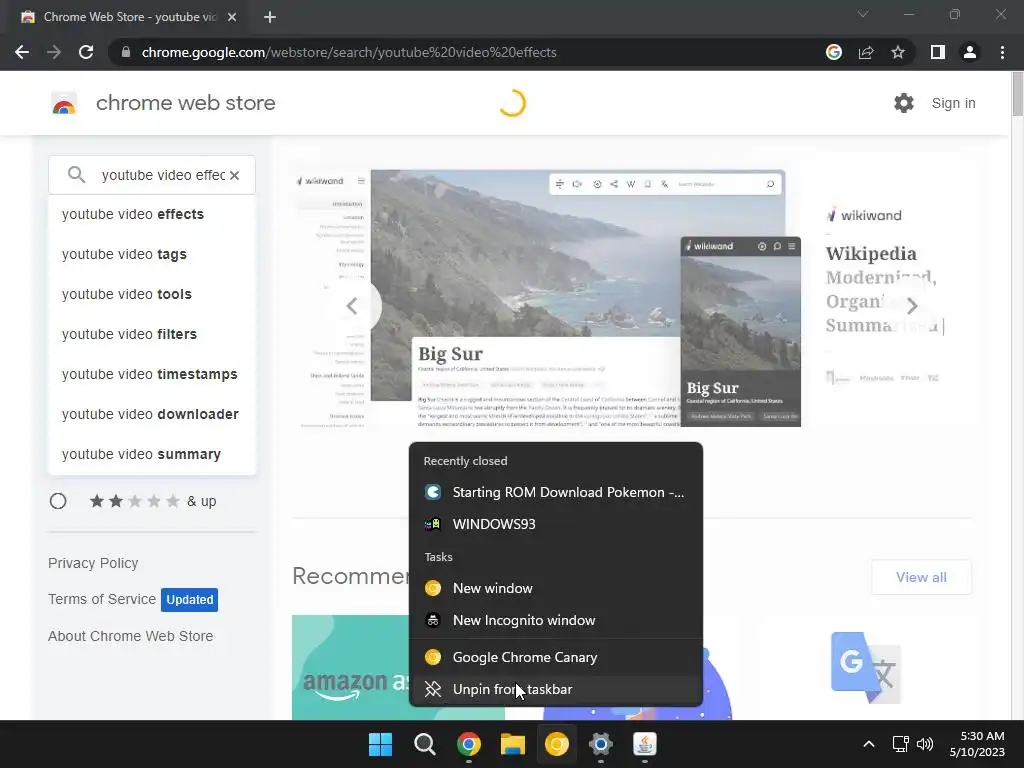Choose suggestion youtube video tags
This screenshot has width=1024, height=768.
point(152,254)
